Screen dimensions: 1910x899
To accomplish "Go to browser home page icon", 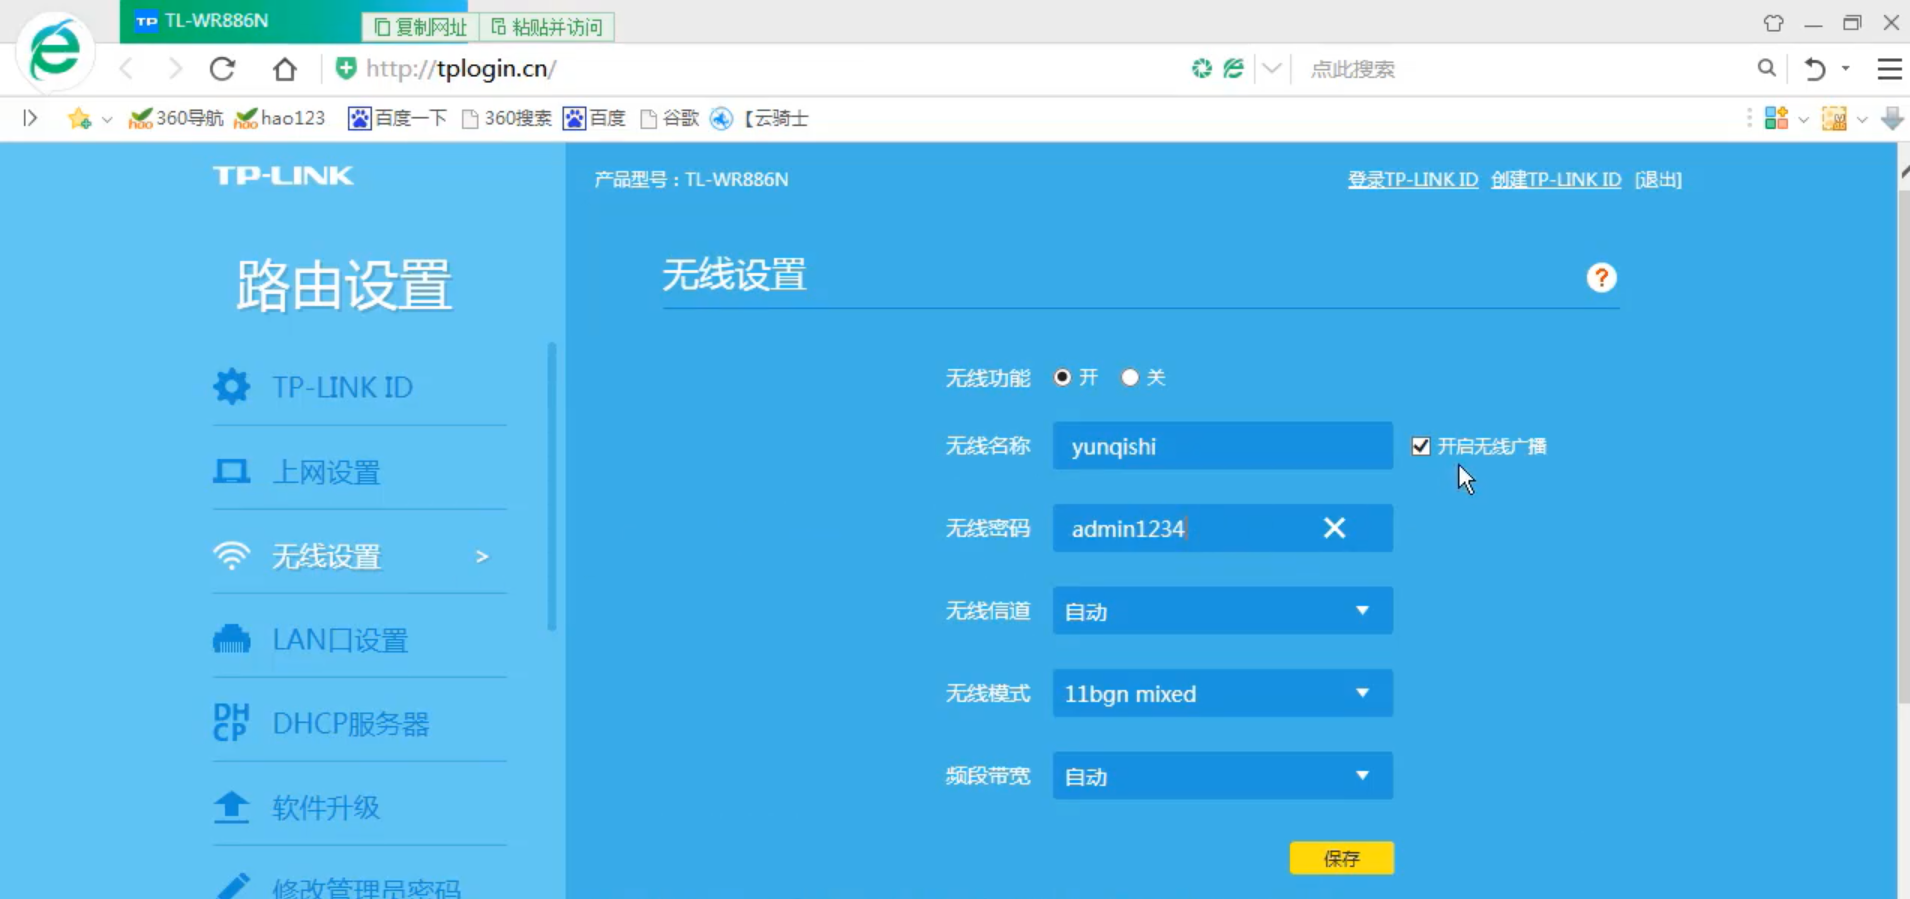I will coord(285,69).
